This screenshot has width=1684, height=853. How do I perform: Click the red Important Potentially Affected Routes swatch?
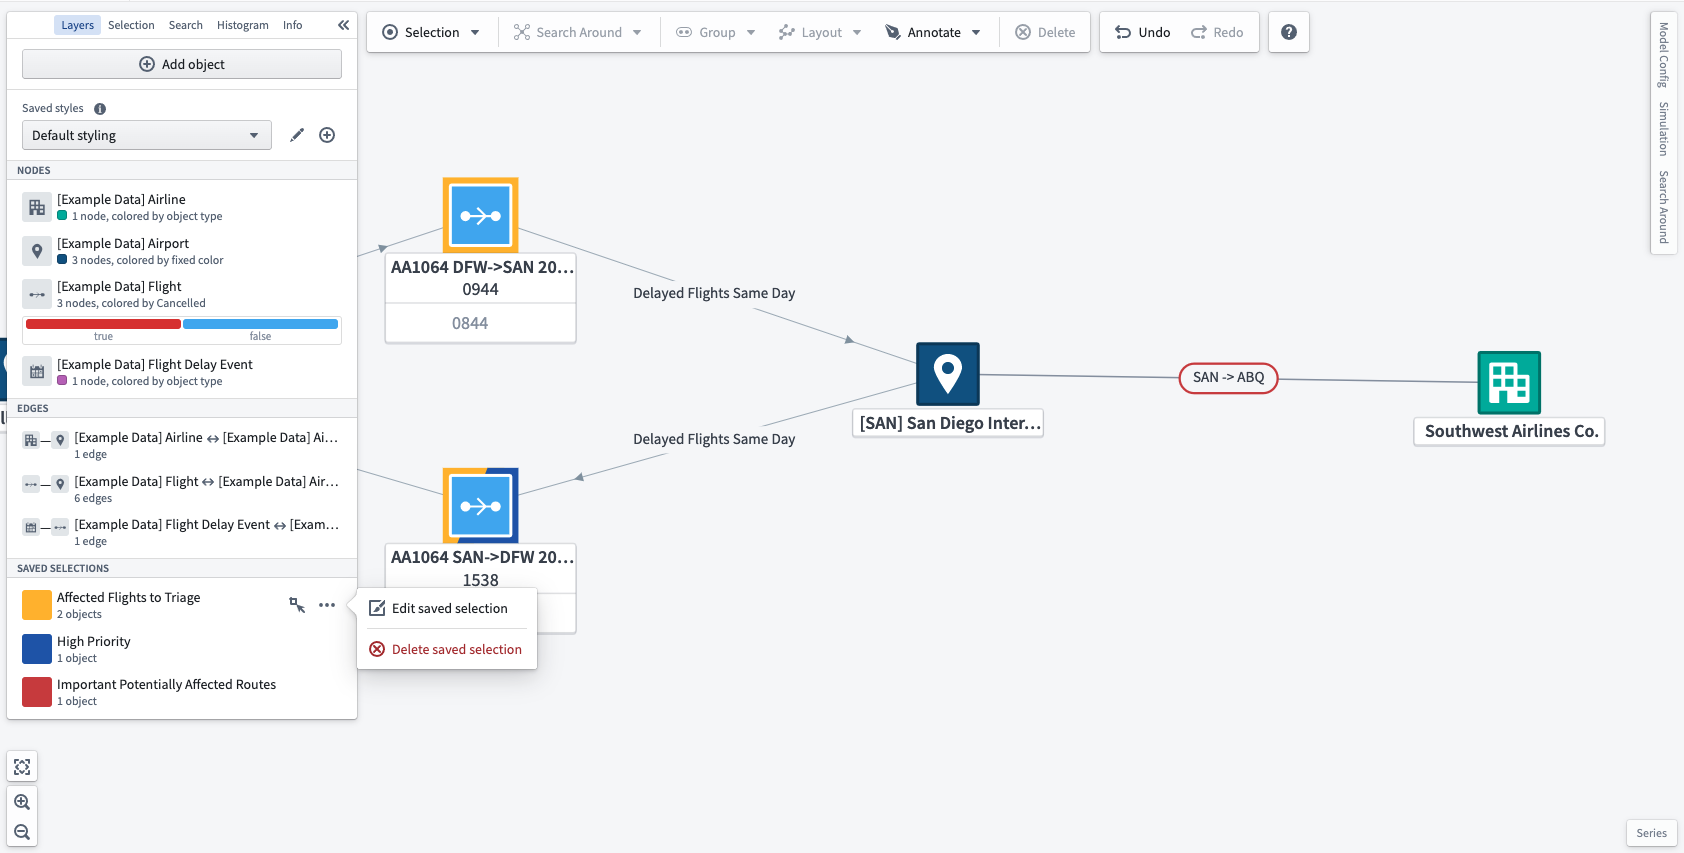37,692
